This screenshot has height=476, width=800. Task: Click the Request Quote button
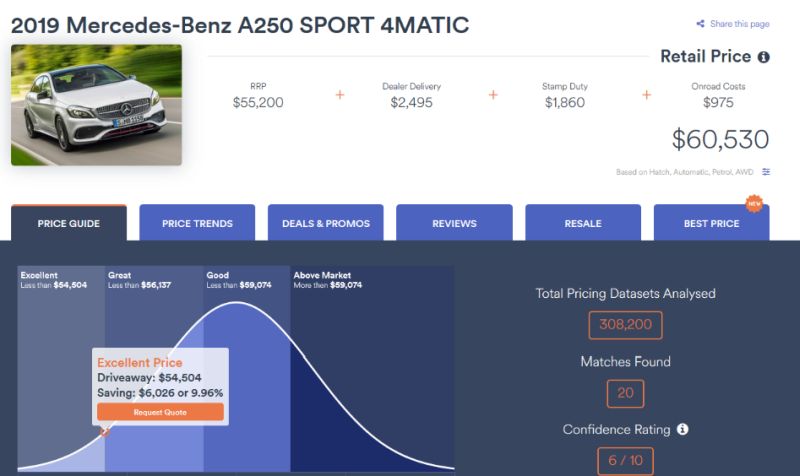(x=160, y=412)
